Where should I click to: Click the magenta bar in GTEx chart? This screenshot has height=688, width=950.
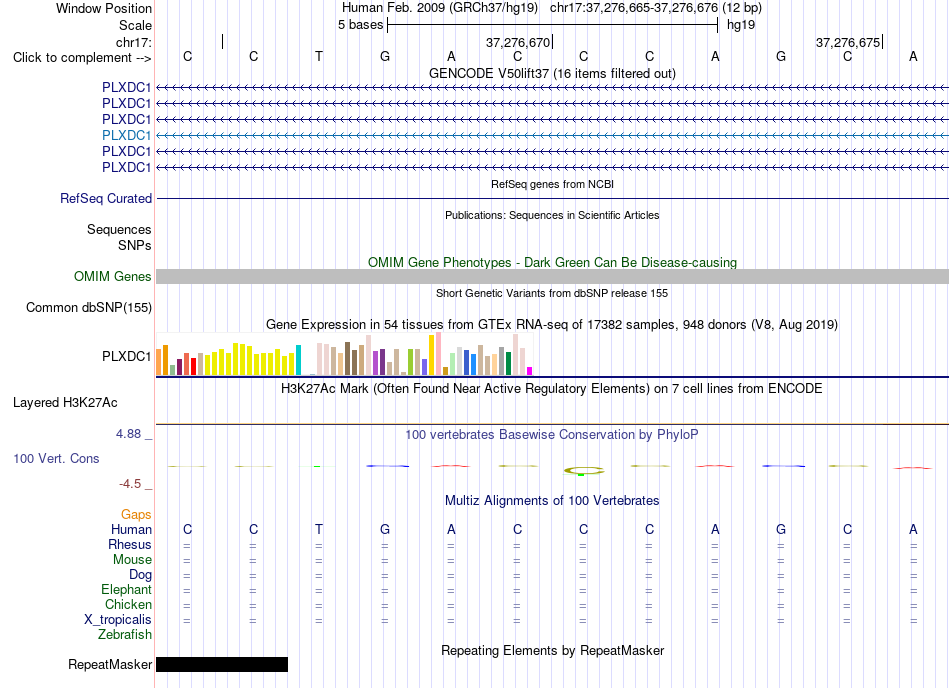[530, 371]
